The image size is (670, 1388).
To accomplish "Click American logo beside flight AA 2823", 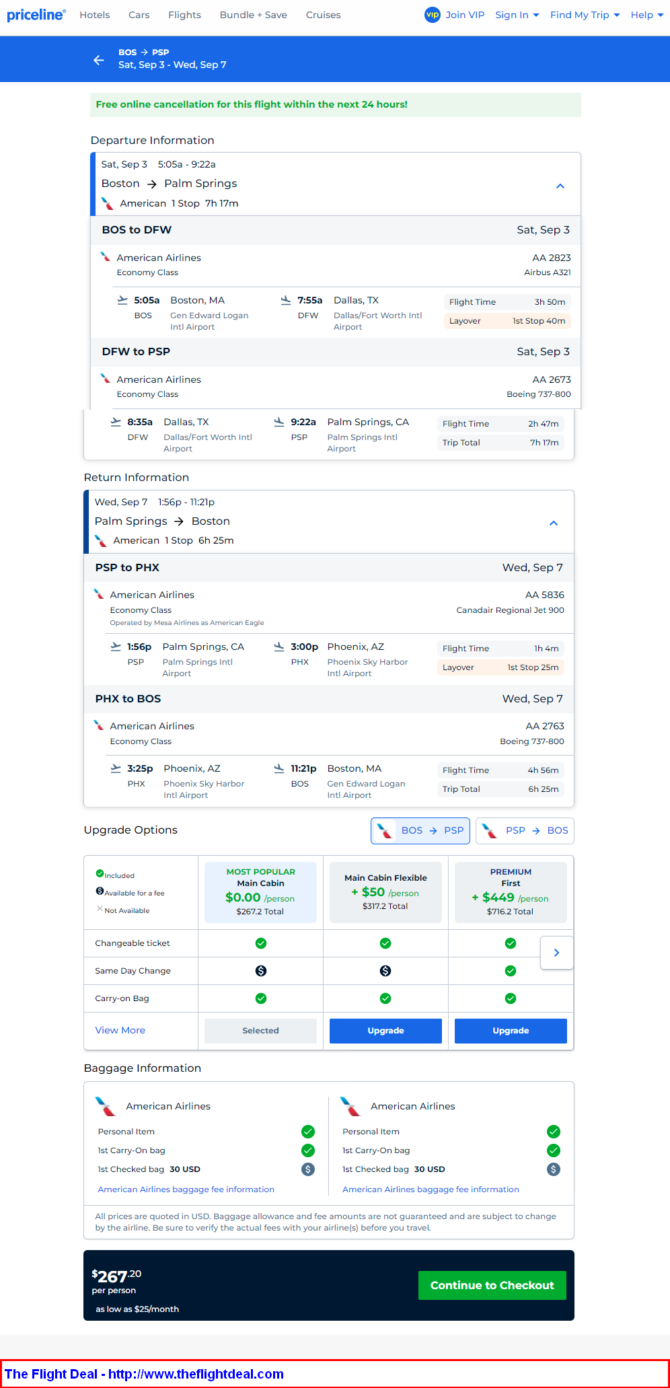I will coord(105,257).
